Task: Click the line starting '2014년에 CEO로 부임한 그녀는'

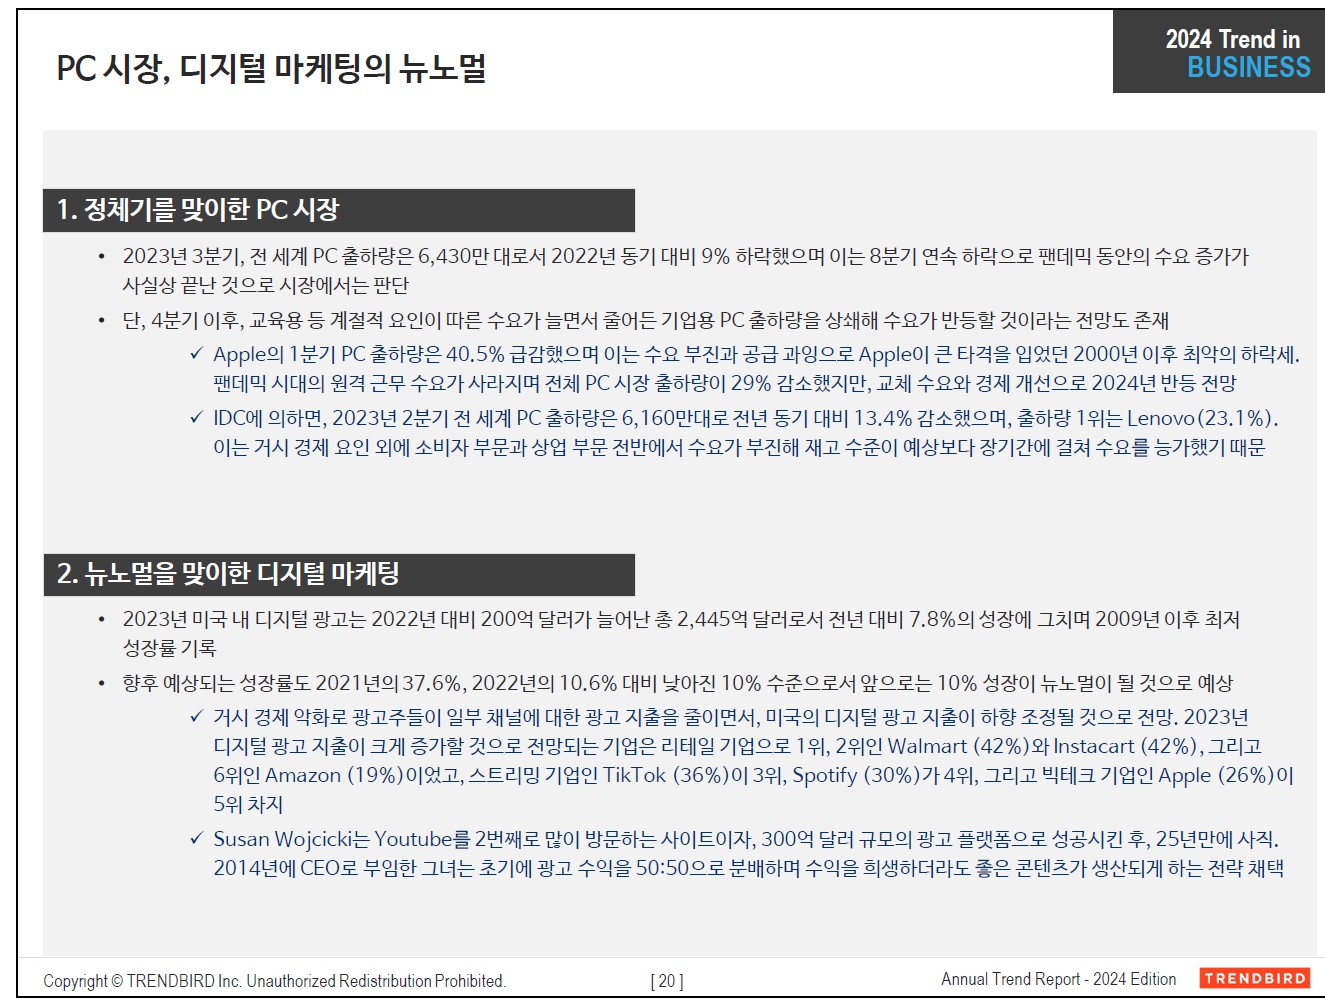Action: pyautogui.click(x=748, y=868)
